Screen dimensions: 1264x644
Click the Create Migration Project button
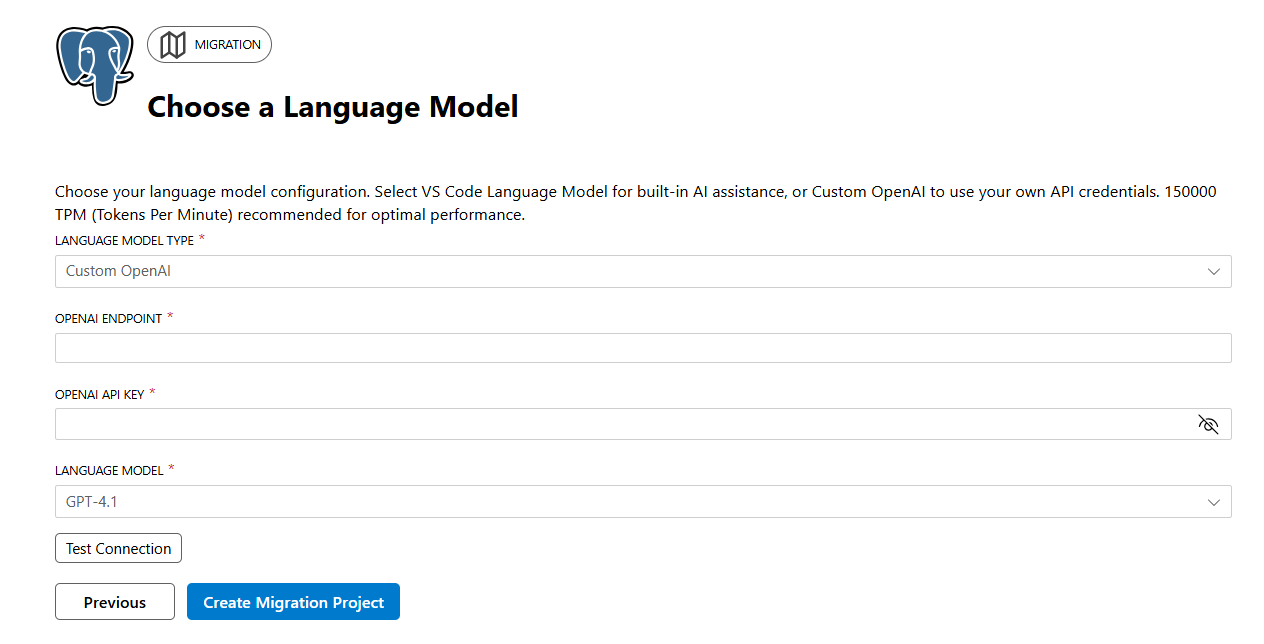coord(293,601)
